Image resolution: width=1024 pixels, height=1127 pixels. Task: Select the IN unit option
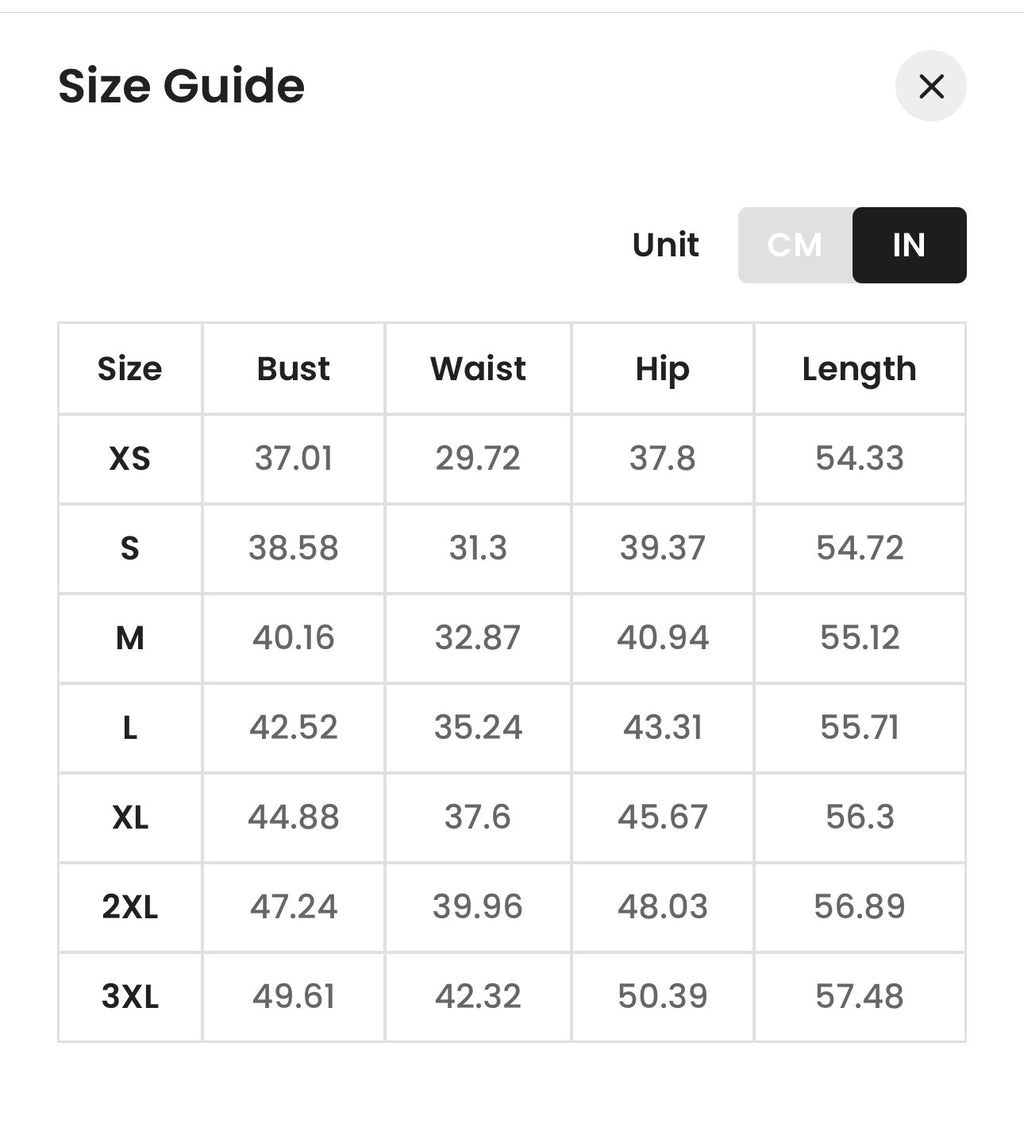[909, 245]
